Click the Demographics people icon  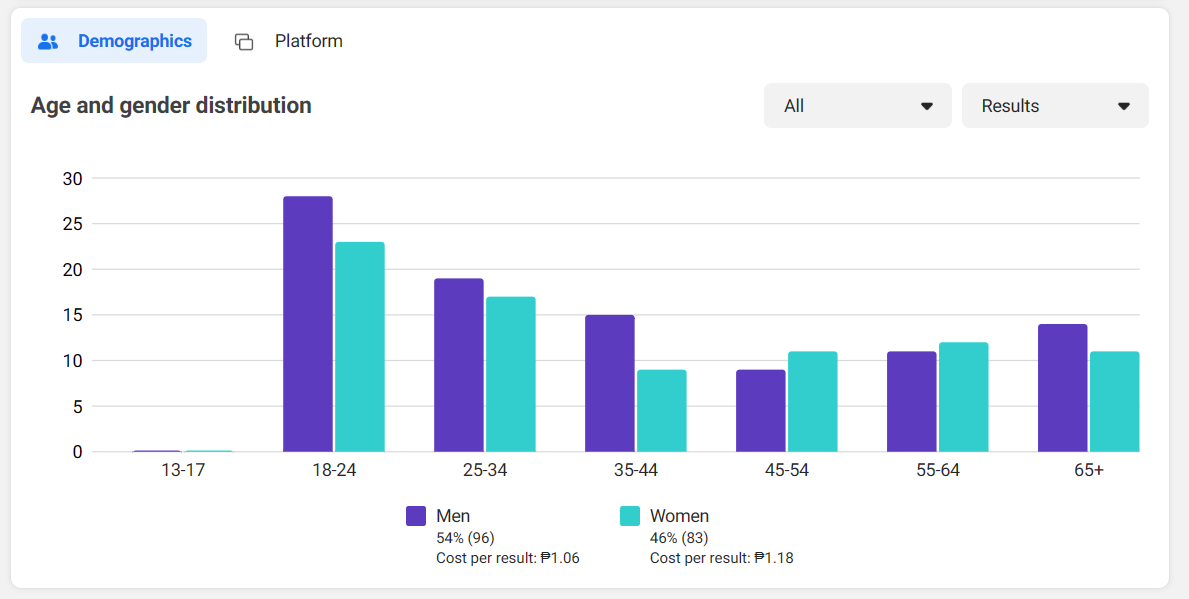point(48,42)
